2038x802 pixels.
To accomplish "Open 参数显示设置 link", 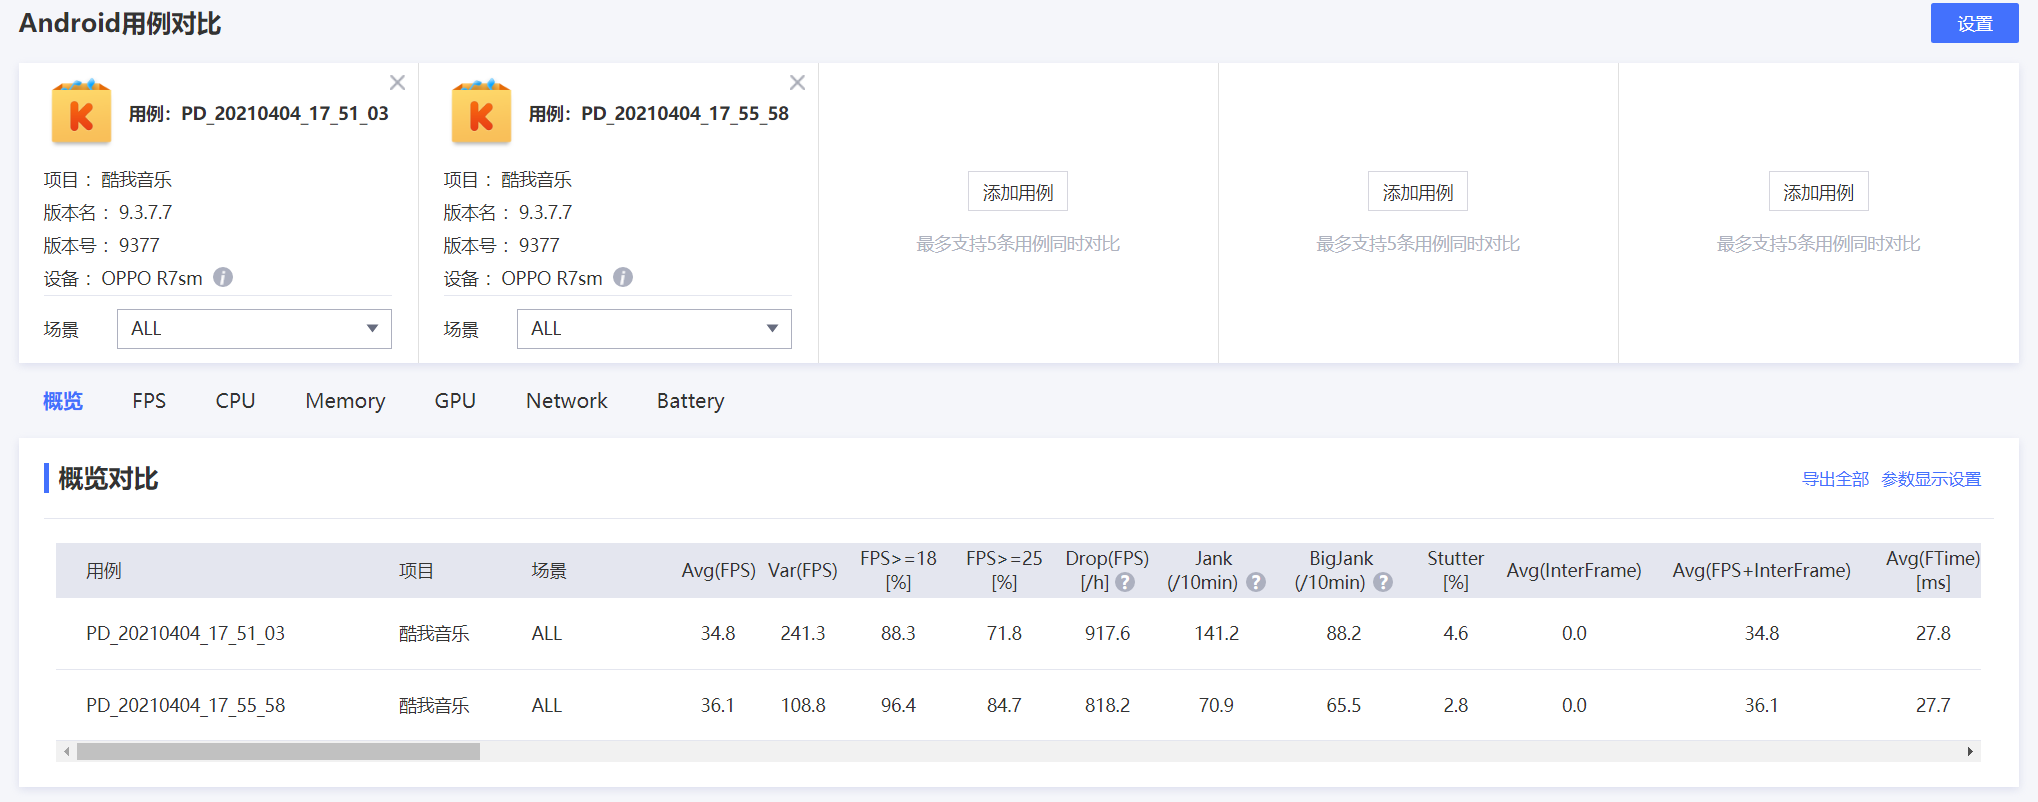I will pos(1931,479).
